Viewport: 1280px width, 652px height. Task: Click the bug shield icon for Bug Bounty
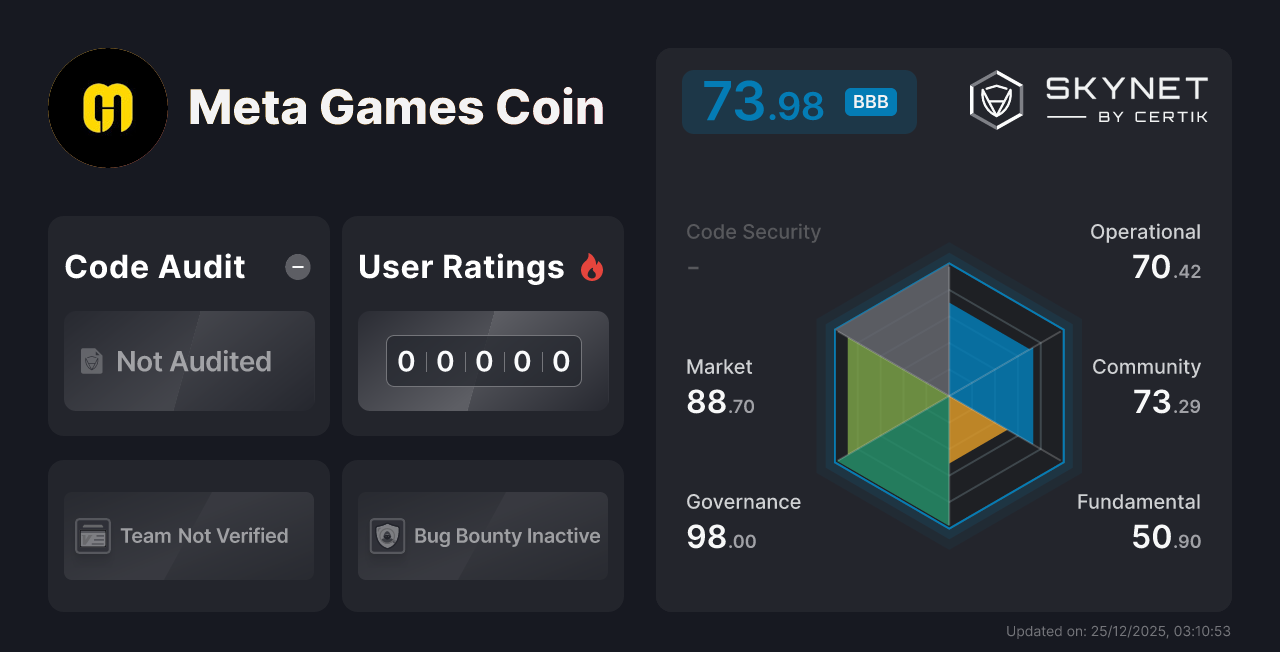387,536
